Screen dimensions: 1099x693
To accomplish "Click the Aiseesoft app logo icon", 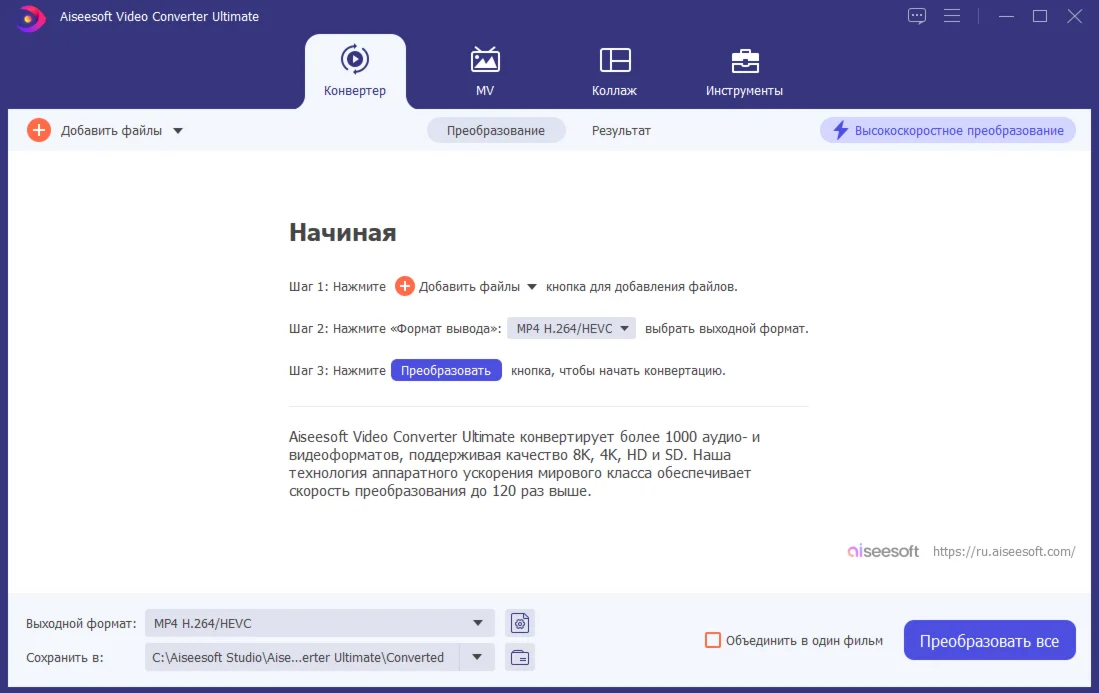I will tap(32, 17).
